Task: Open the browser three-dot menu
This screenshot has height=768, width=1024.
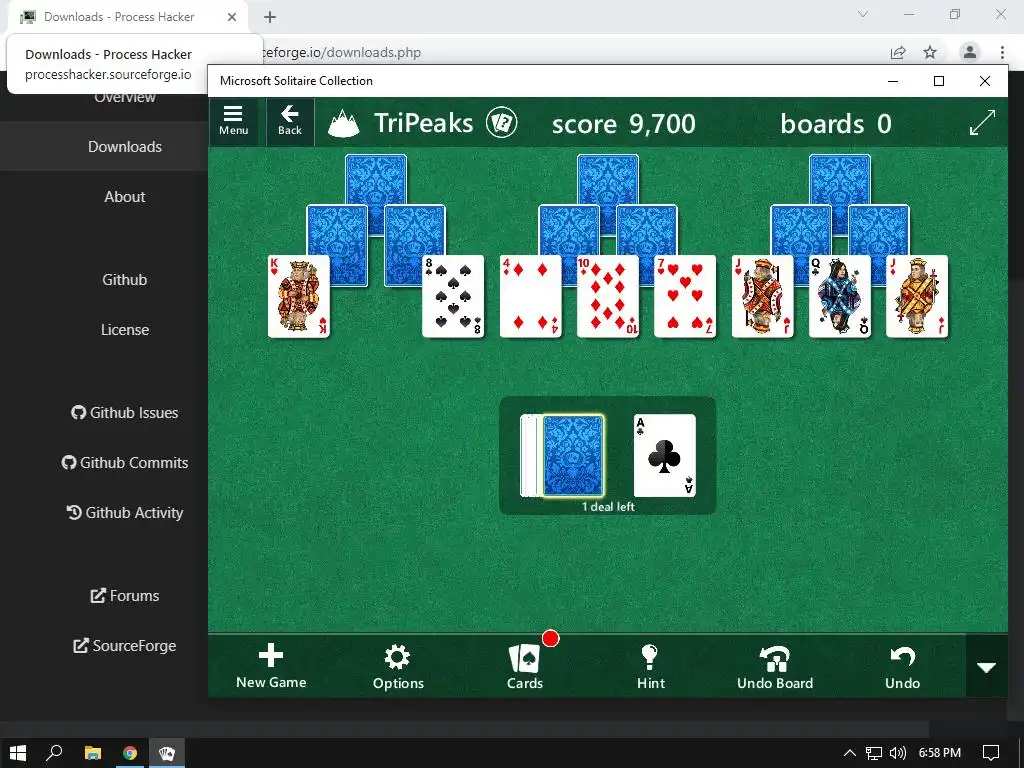Action: (x=1002, y=52)
